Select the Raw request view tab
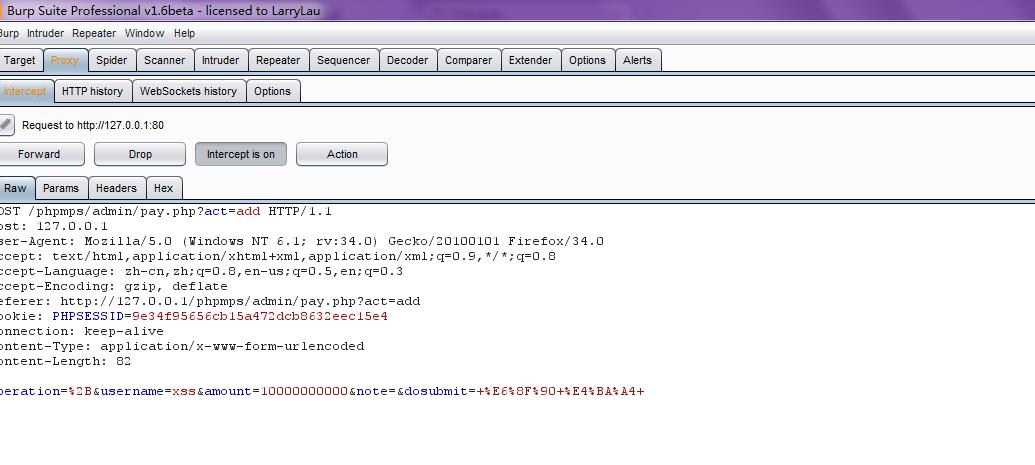The height and width of the screenshot is (465, 1035). click(16, 188)
